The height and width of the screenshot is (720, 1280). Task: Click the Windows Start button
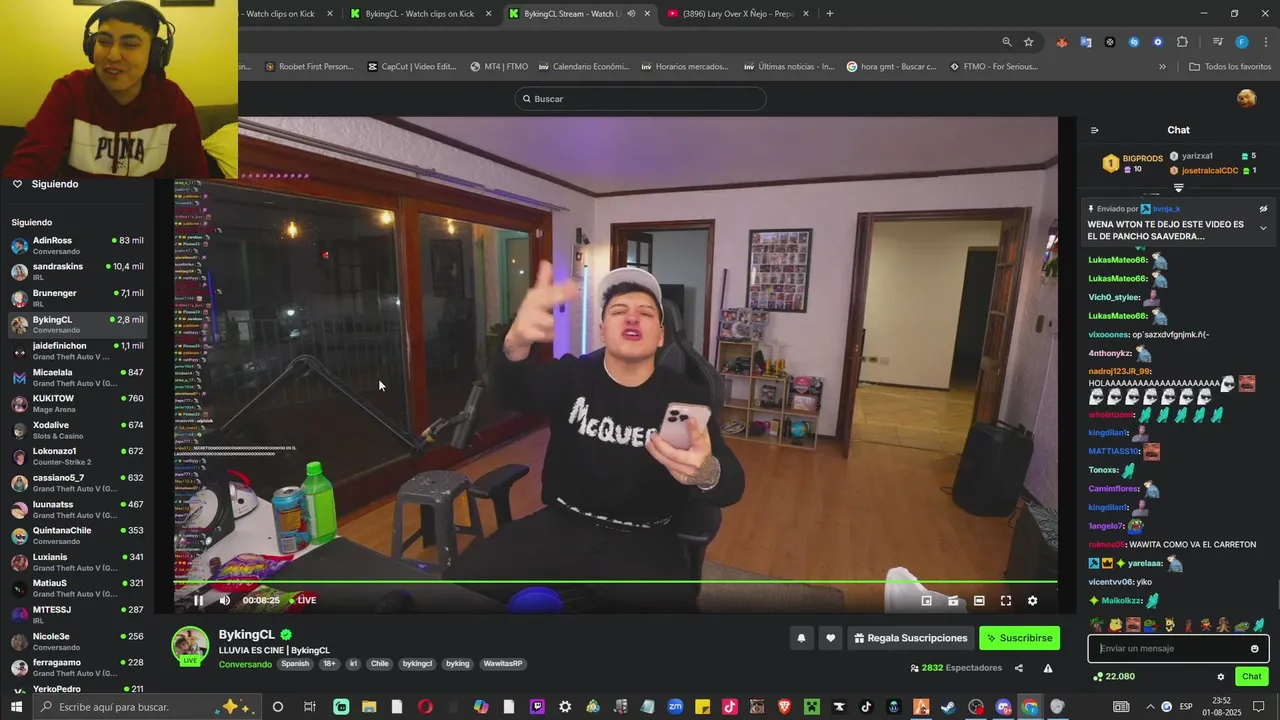click(17, 707)
